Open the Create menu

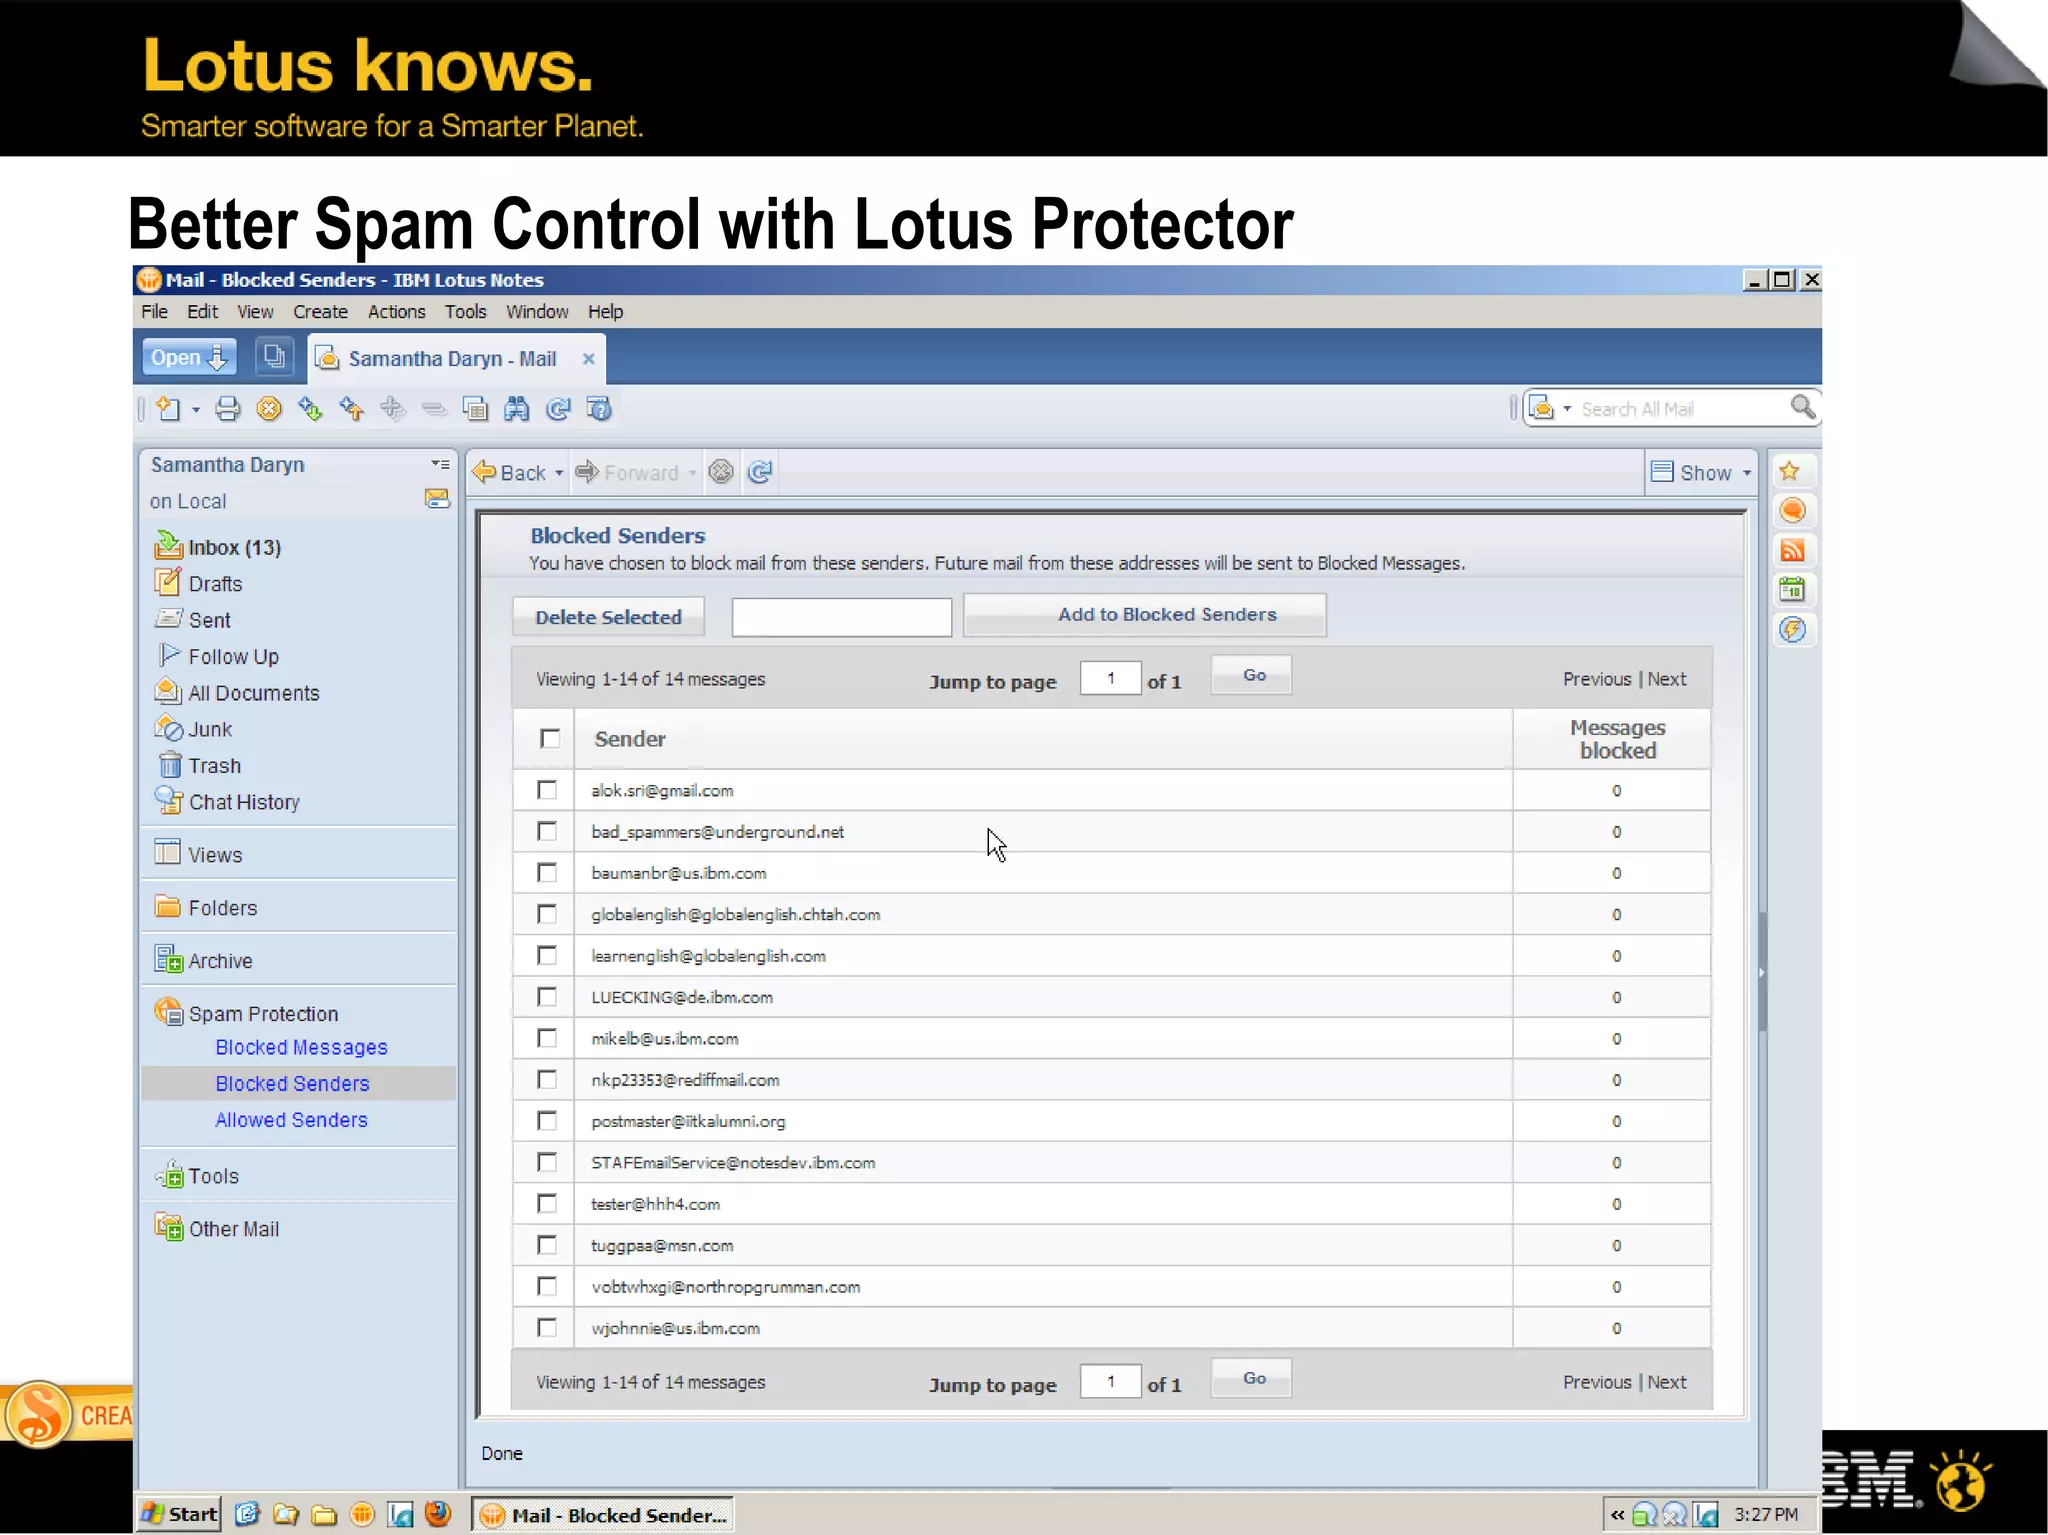pos(320,312)
